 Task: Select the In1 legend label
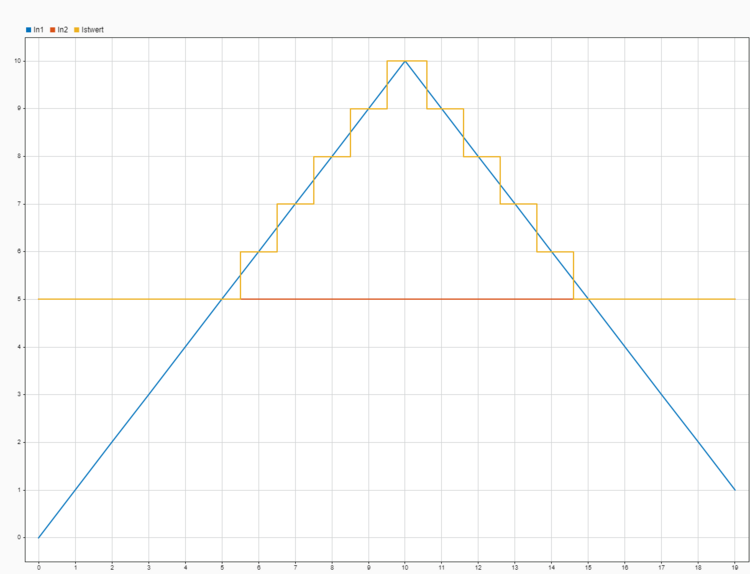[x=38, y=30]
